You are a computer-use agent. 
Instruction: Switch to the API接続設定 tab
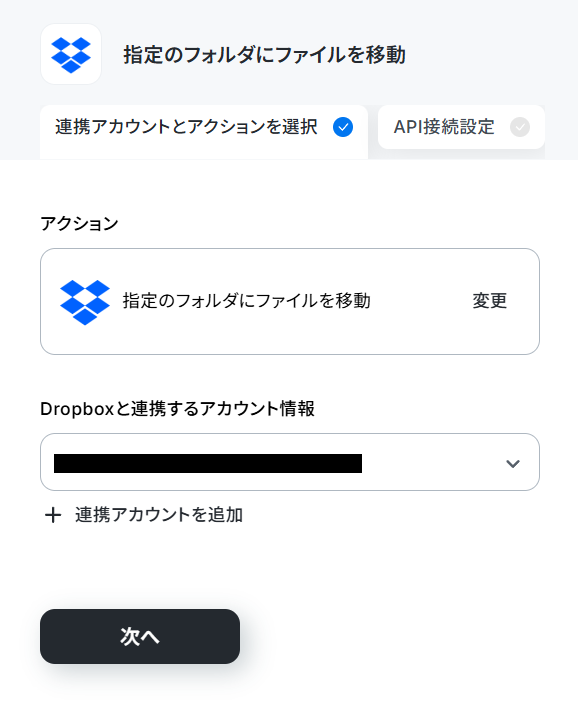pyautogui.click(x=461, y=127)
